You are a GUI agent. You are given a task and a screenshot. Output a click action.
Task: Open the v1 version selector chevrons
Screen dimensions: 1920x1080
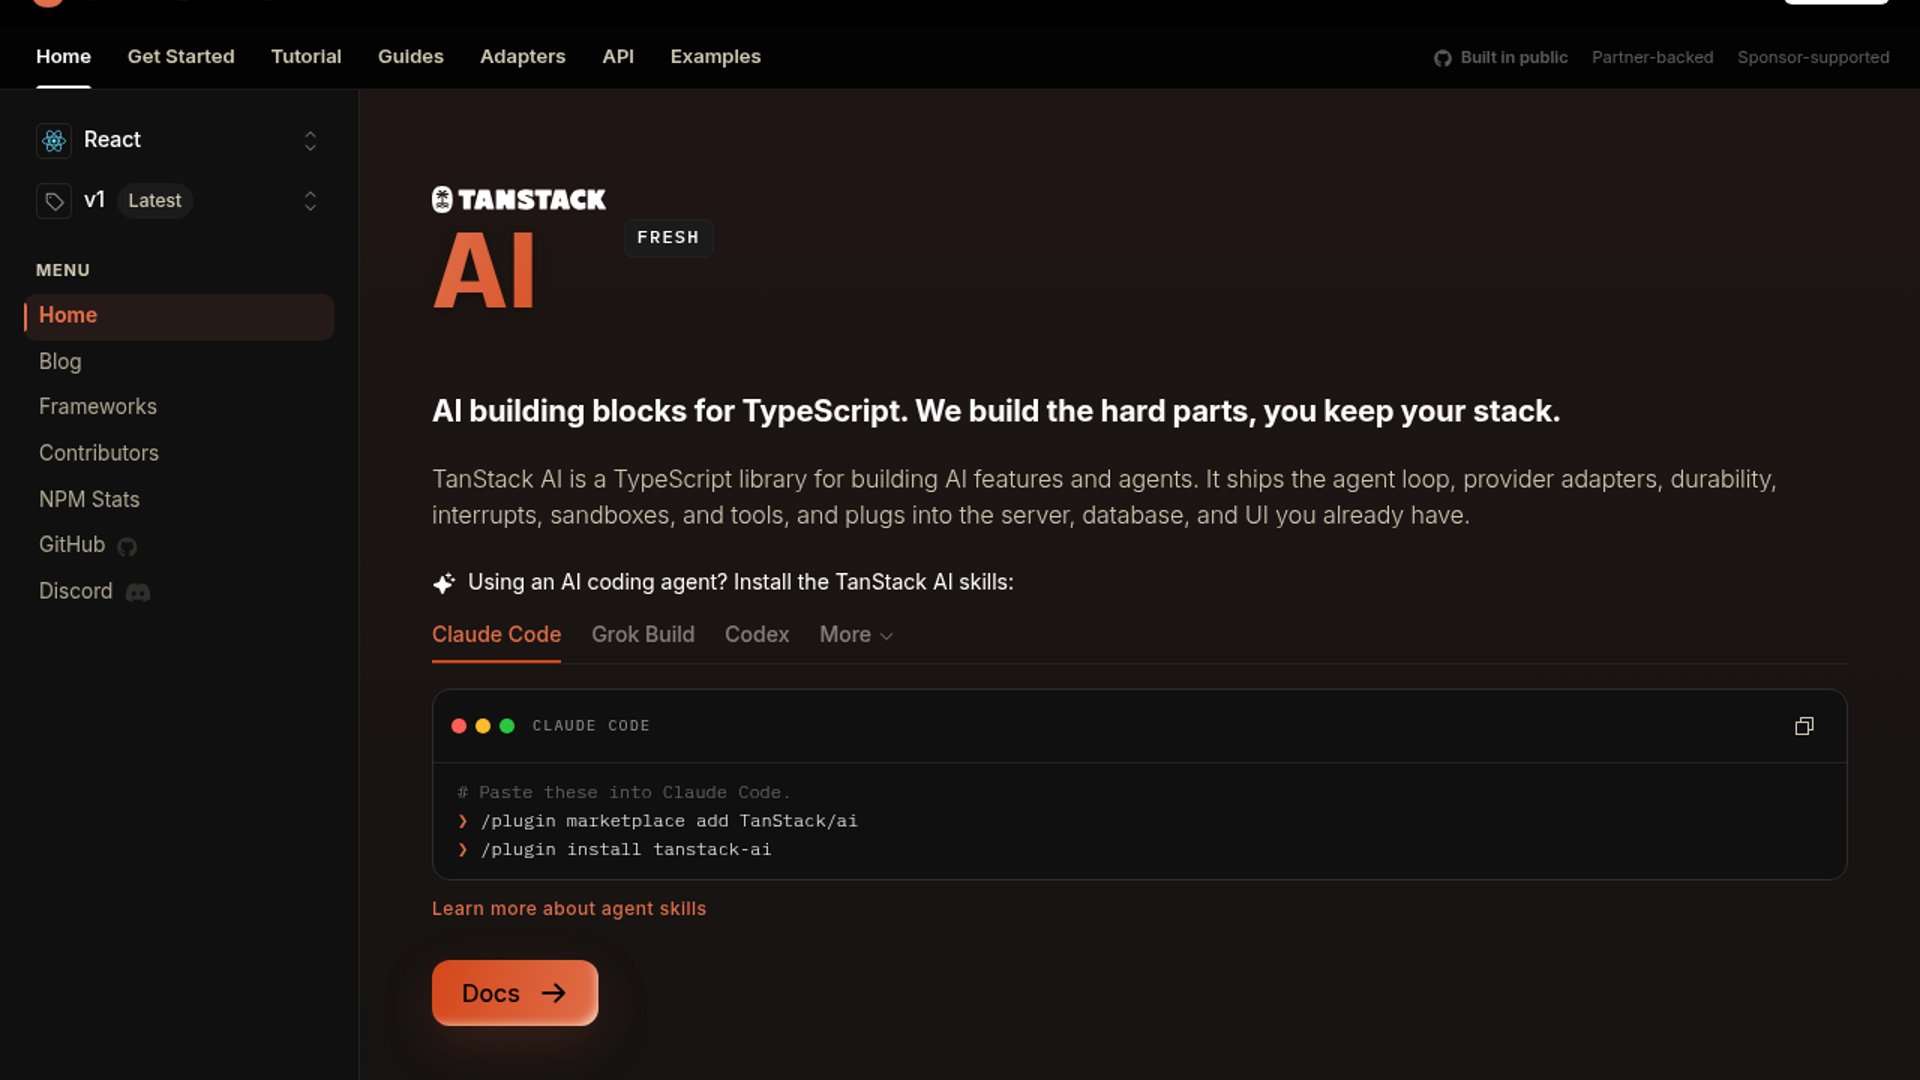(310, 201)
